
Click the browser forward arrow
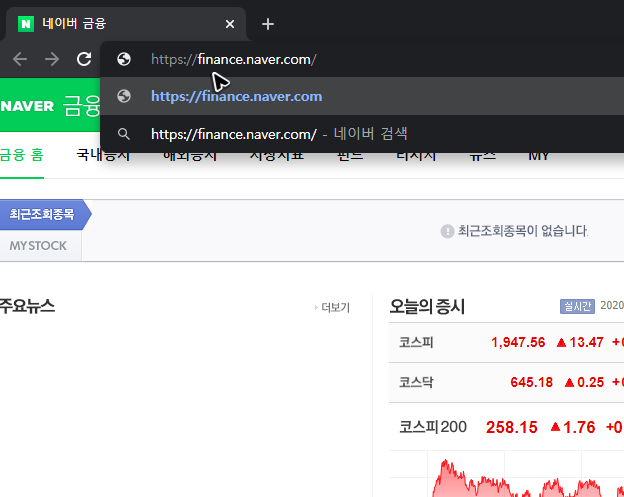52,59
